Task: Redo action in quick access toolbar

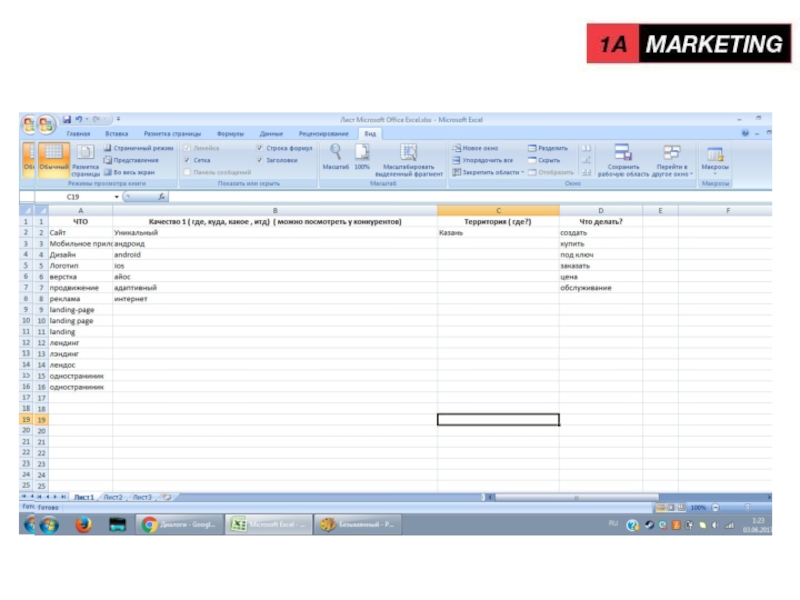Action: 96,119
